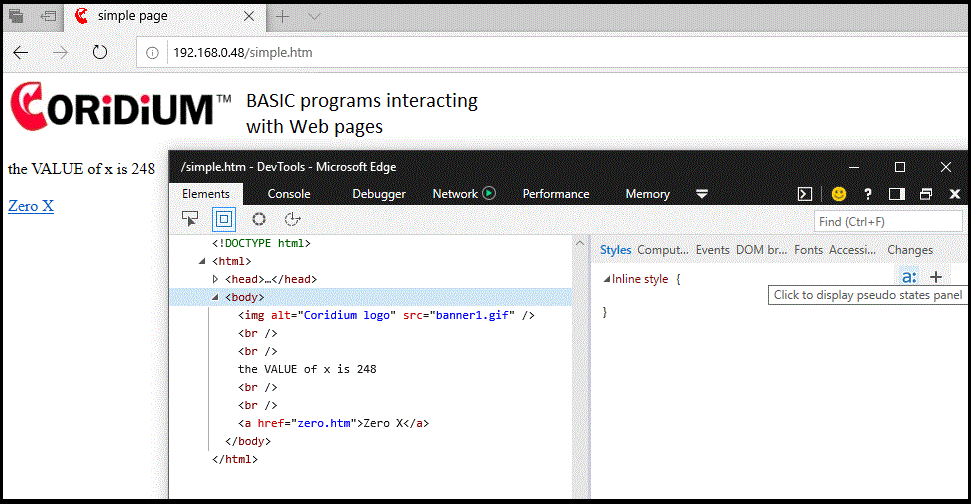Switch to the Console tab
Image resolution: width=971 pixels, height=504 pixels.
point(289,194)
